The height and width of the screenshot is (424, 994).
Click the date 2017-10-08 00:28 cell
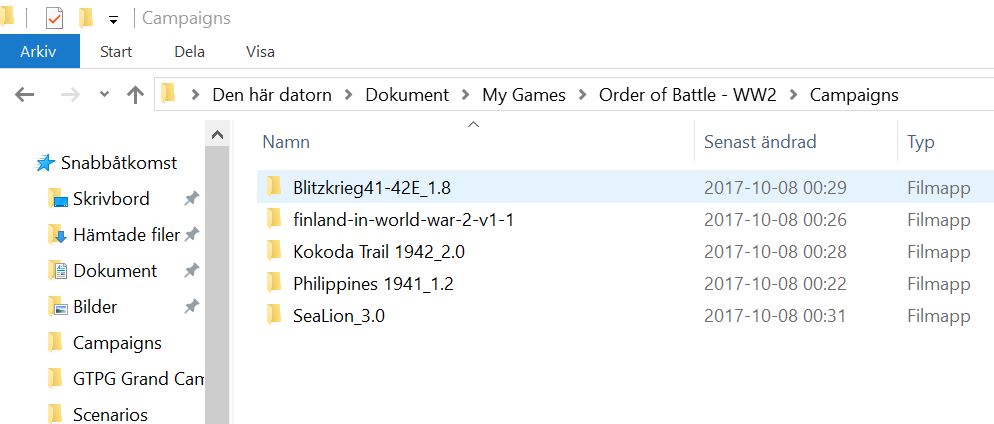[x=775, y=252]
